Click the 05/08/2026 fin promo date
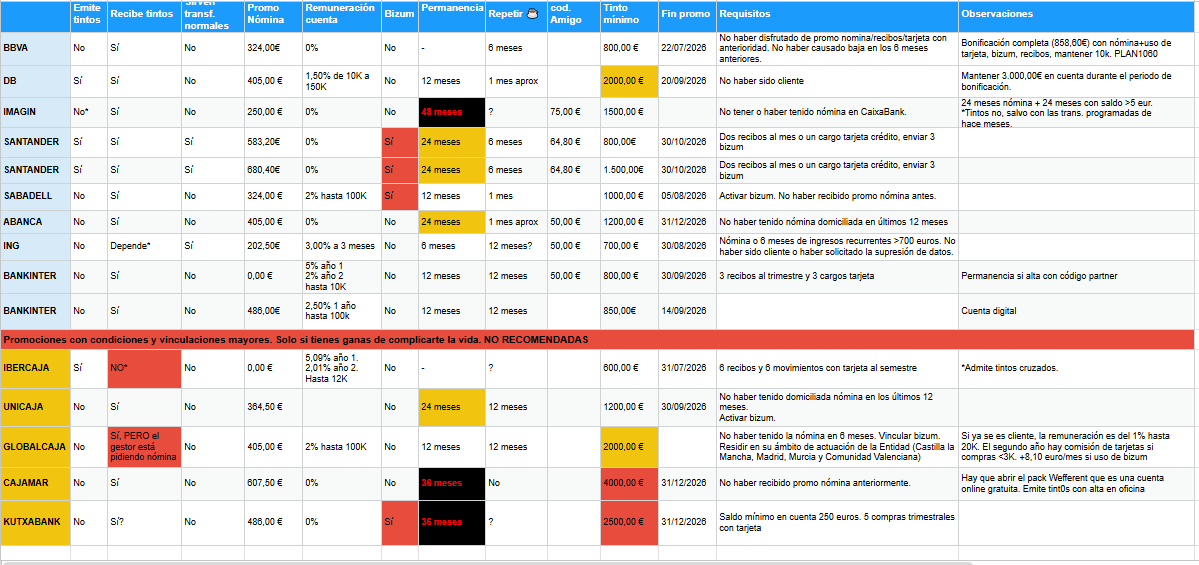1199x565 pixels. tap(687, 196)
